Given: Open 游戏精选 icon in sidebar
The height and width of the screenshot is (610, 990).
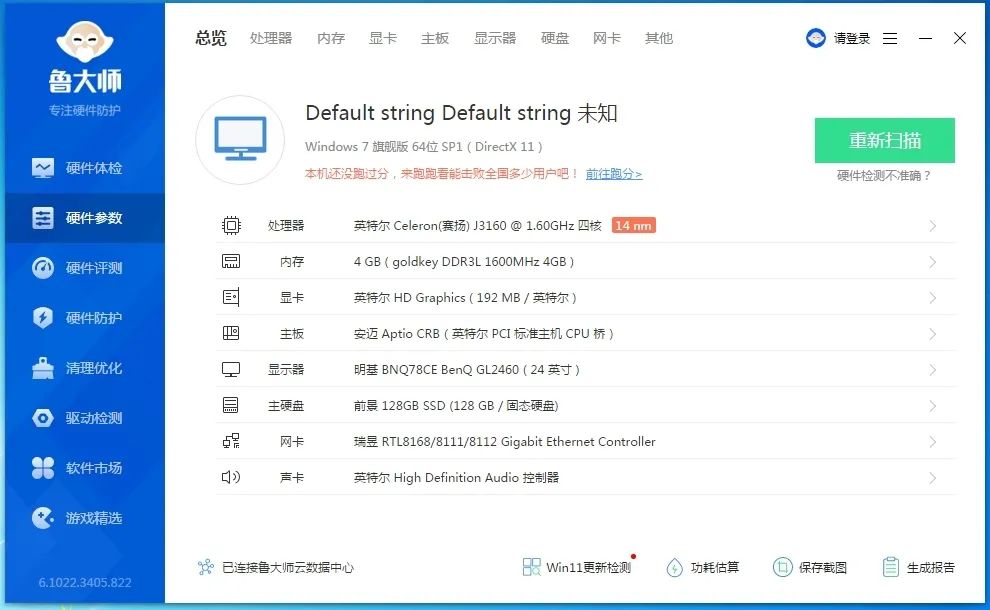Looking at the screenshot, I should click(x=43, y=518).
